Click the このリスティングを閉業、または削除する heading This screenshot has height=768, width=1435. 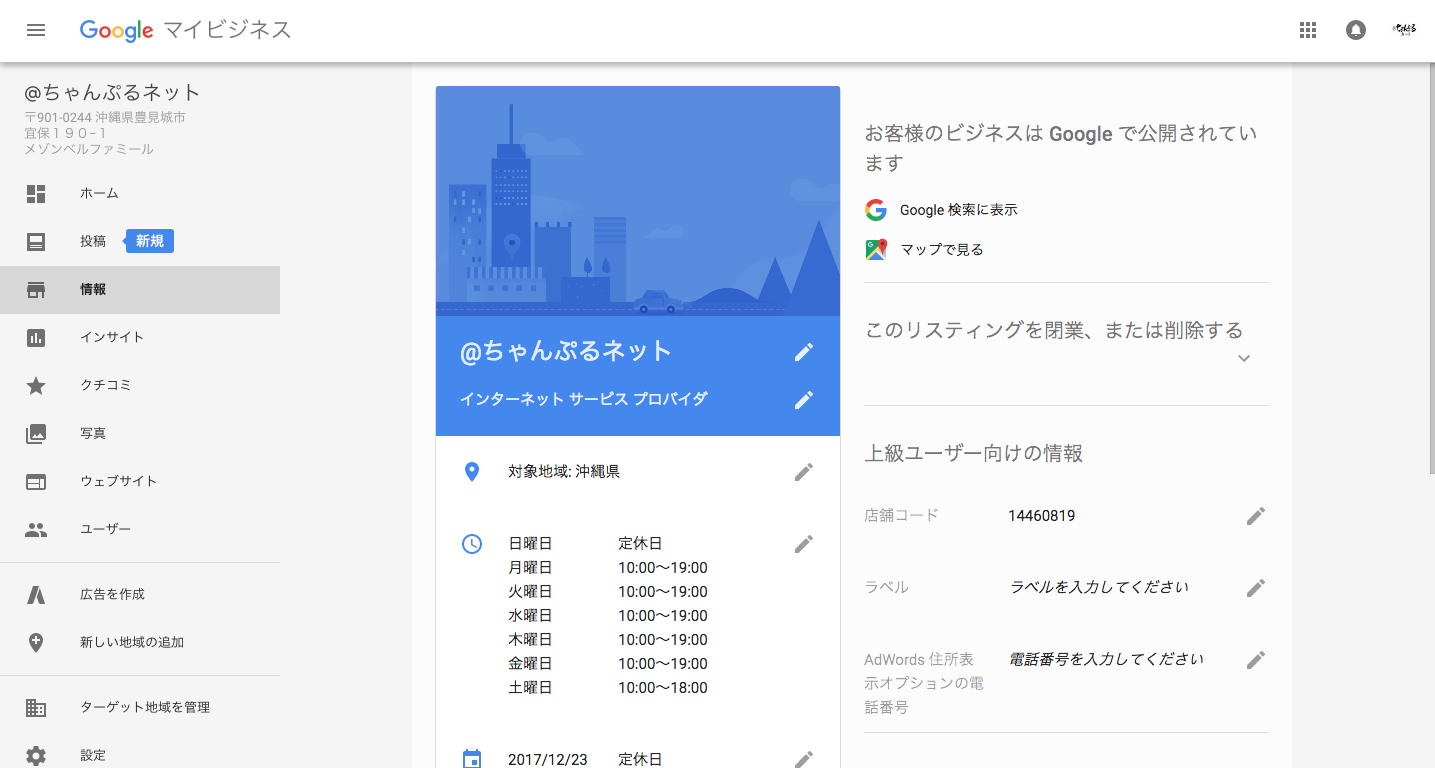point(1054,330)
